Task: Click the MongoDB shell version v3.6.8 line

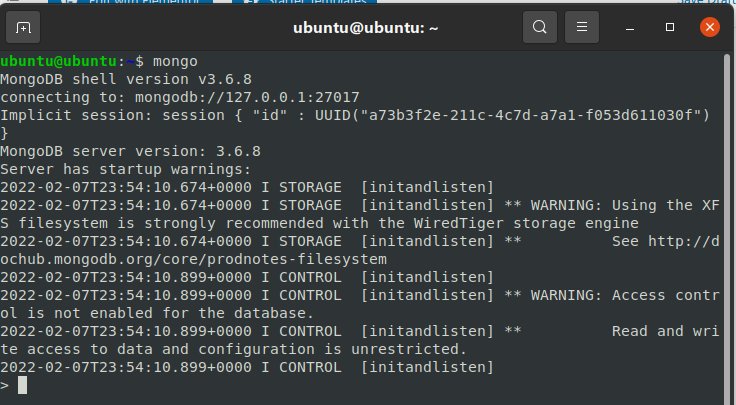Action: click(x=126, y=79)
